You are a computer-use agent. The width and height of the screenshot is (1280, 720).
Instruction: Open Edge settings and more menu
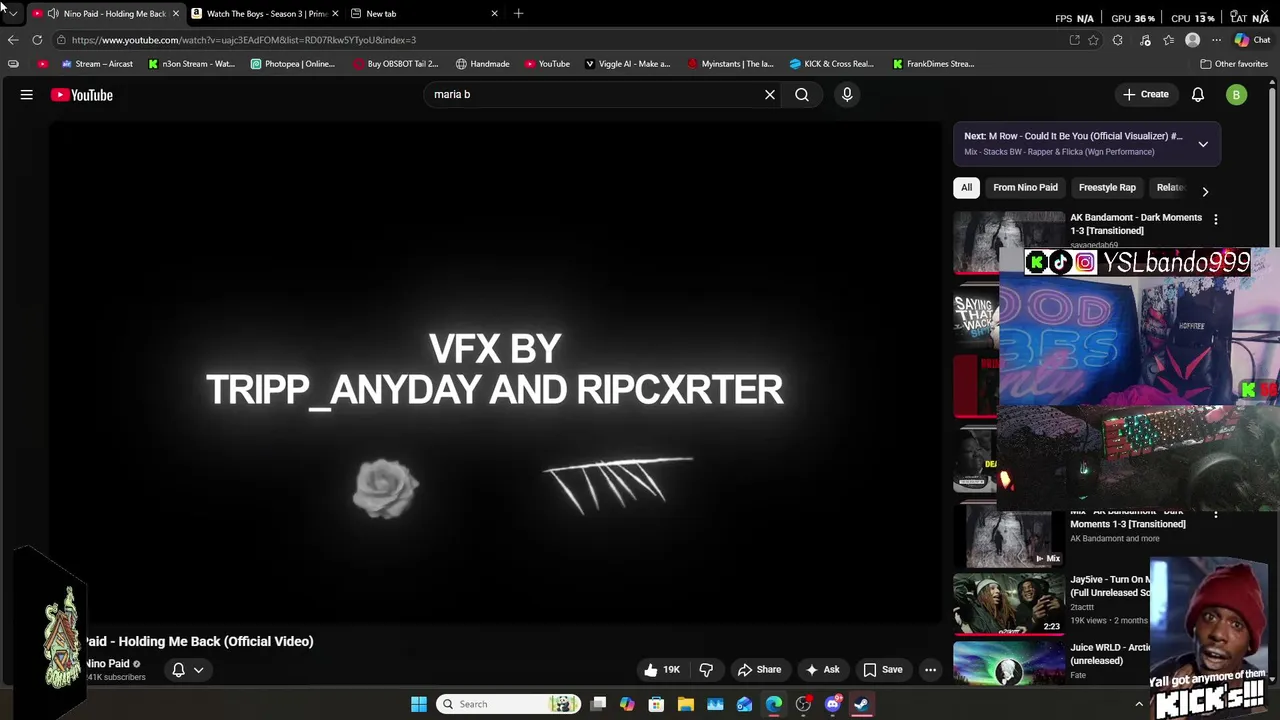click(1216, 40)
